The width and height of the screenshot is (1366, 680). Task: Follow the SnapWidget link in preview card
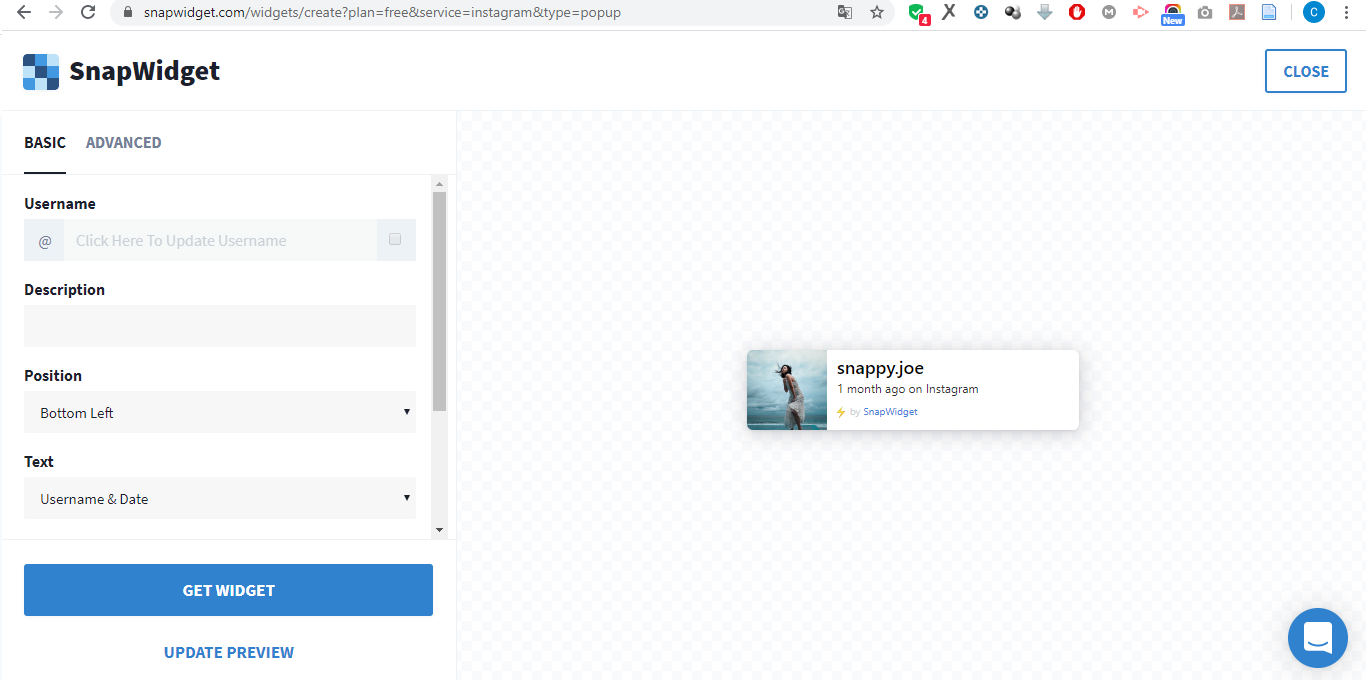click(x=890, y=412)
